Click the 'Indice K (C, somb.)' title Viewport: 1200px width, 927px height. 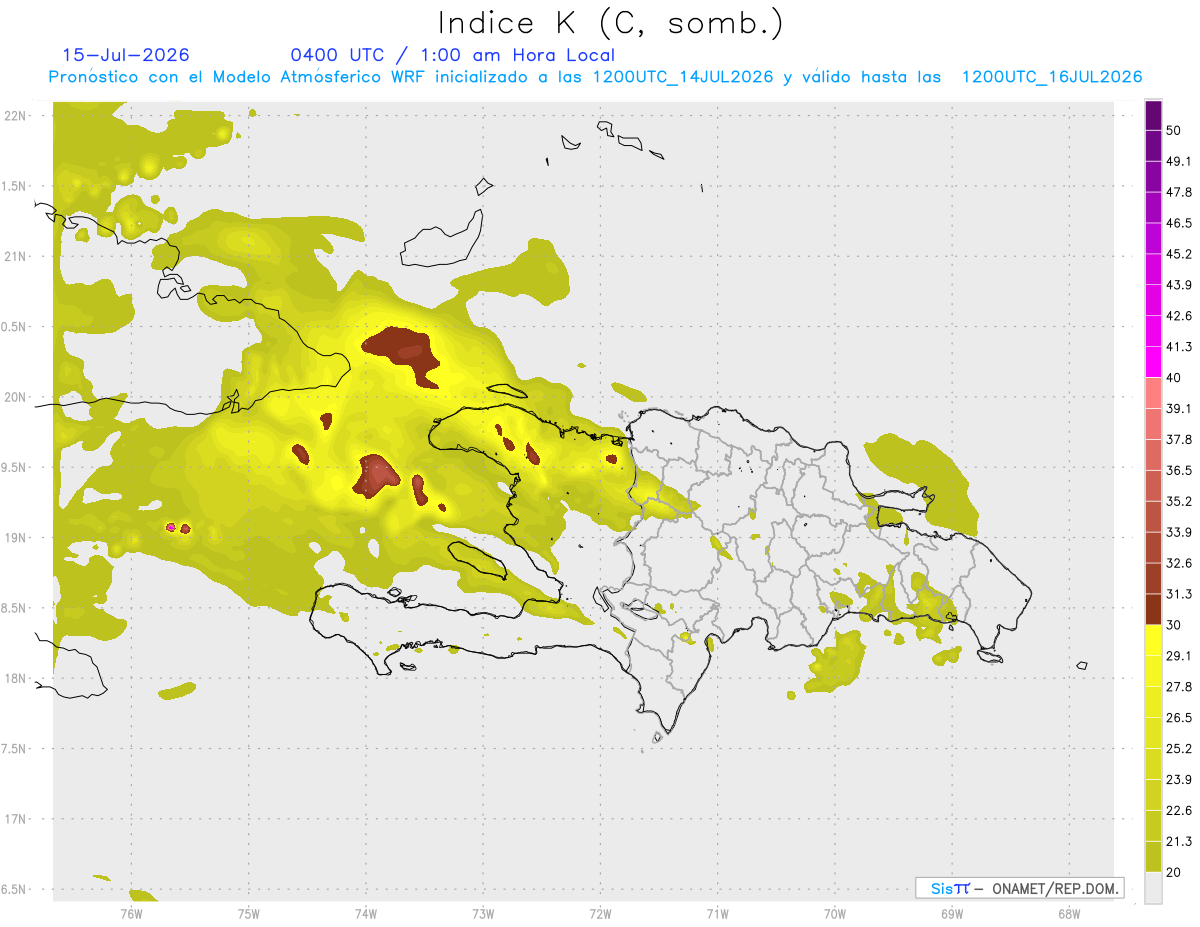pyautogui.click(x=610, y=22)
